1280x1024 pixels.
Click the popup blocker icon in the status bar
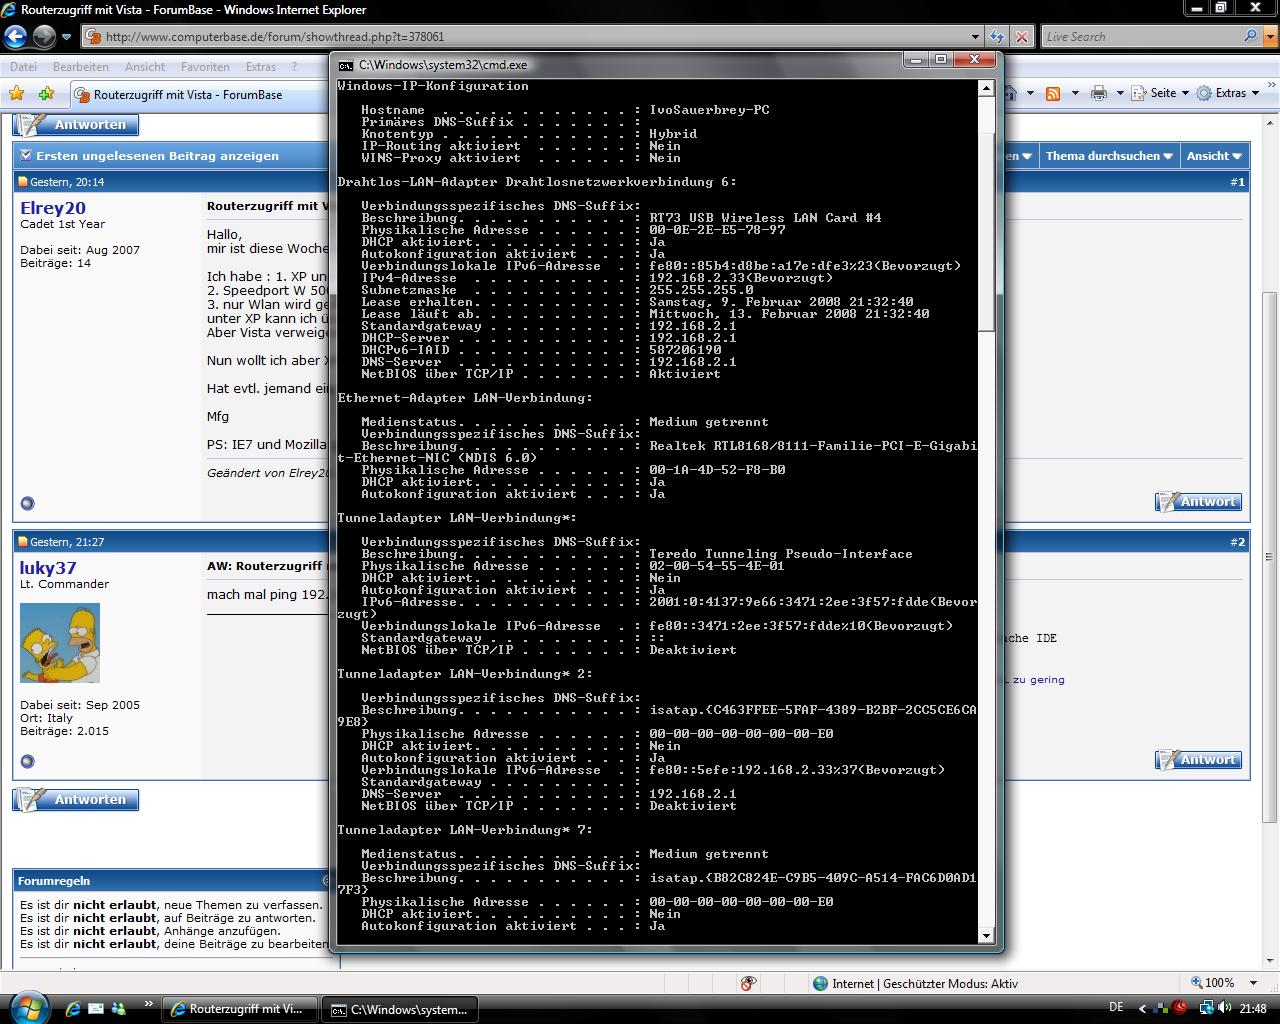(x=748, y=983)
